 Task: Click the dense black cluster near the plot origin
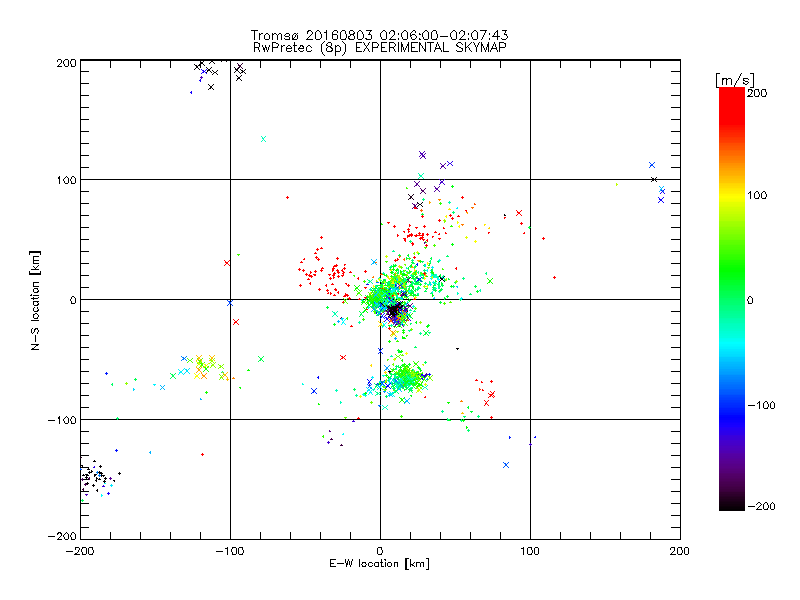[394, 310]
